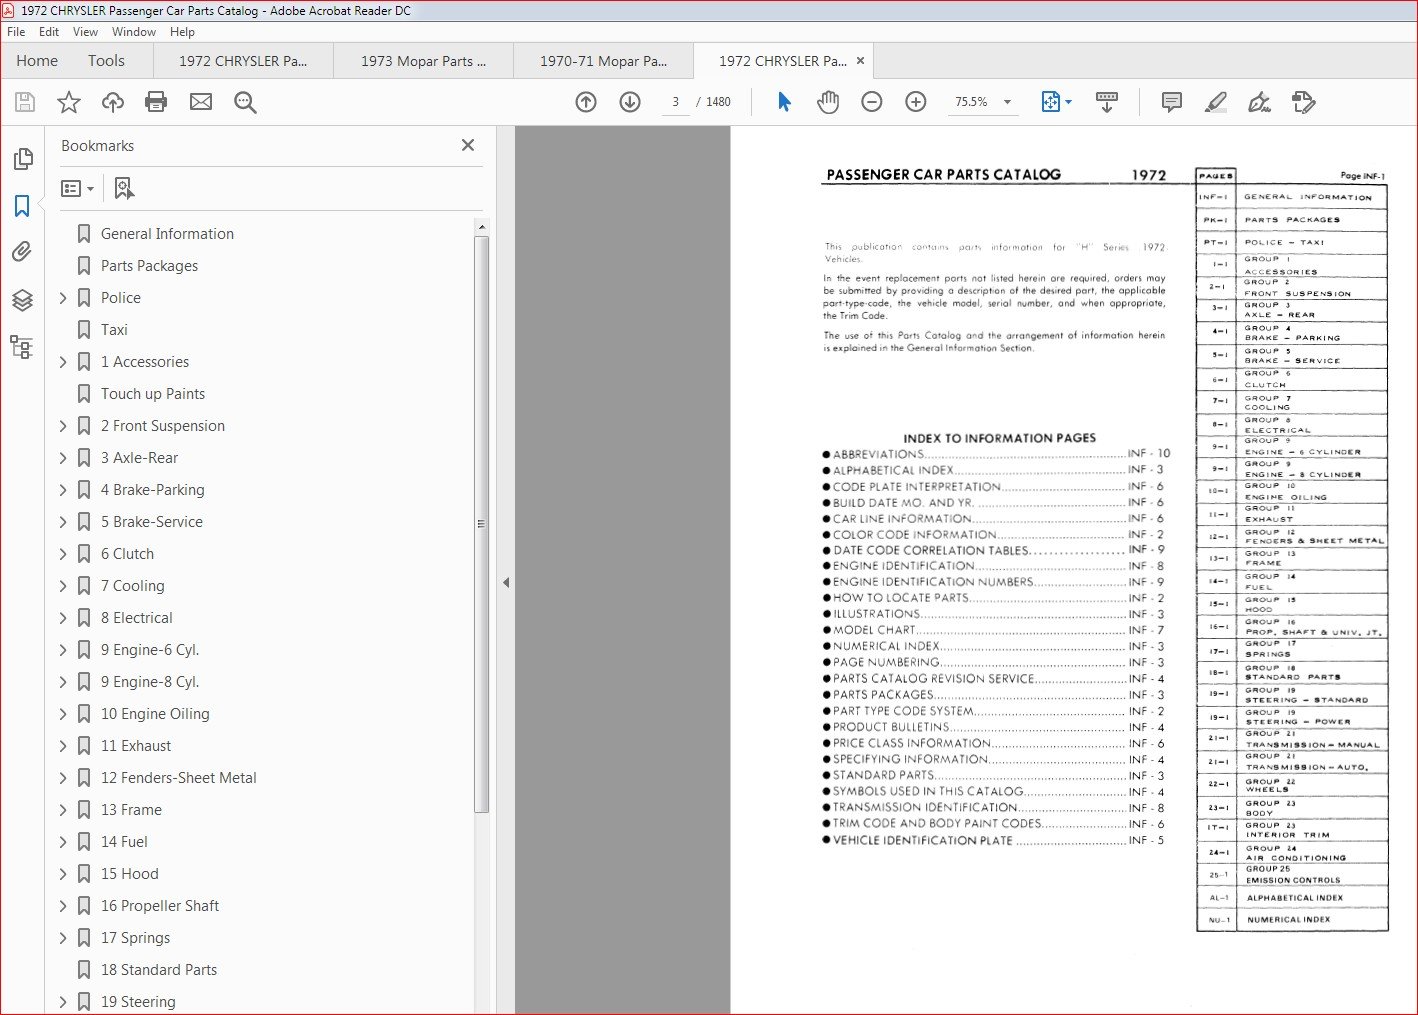The image size is (1418, 1015).
Task: Open the Model Tree side panel
Action: (x=22, y=347)
